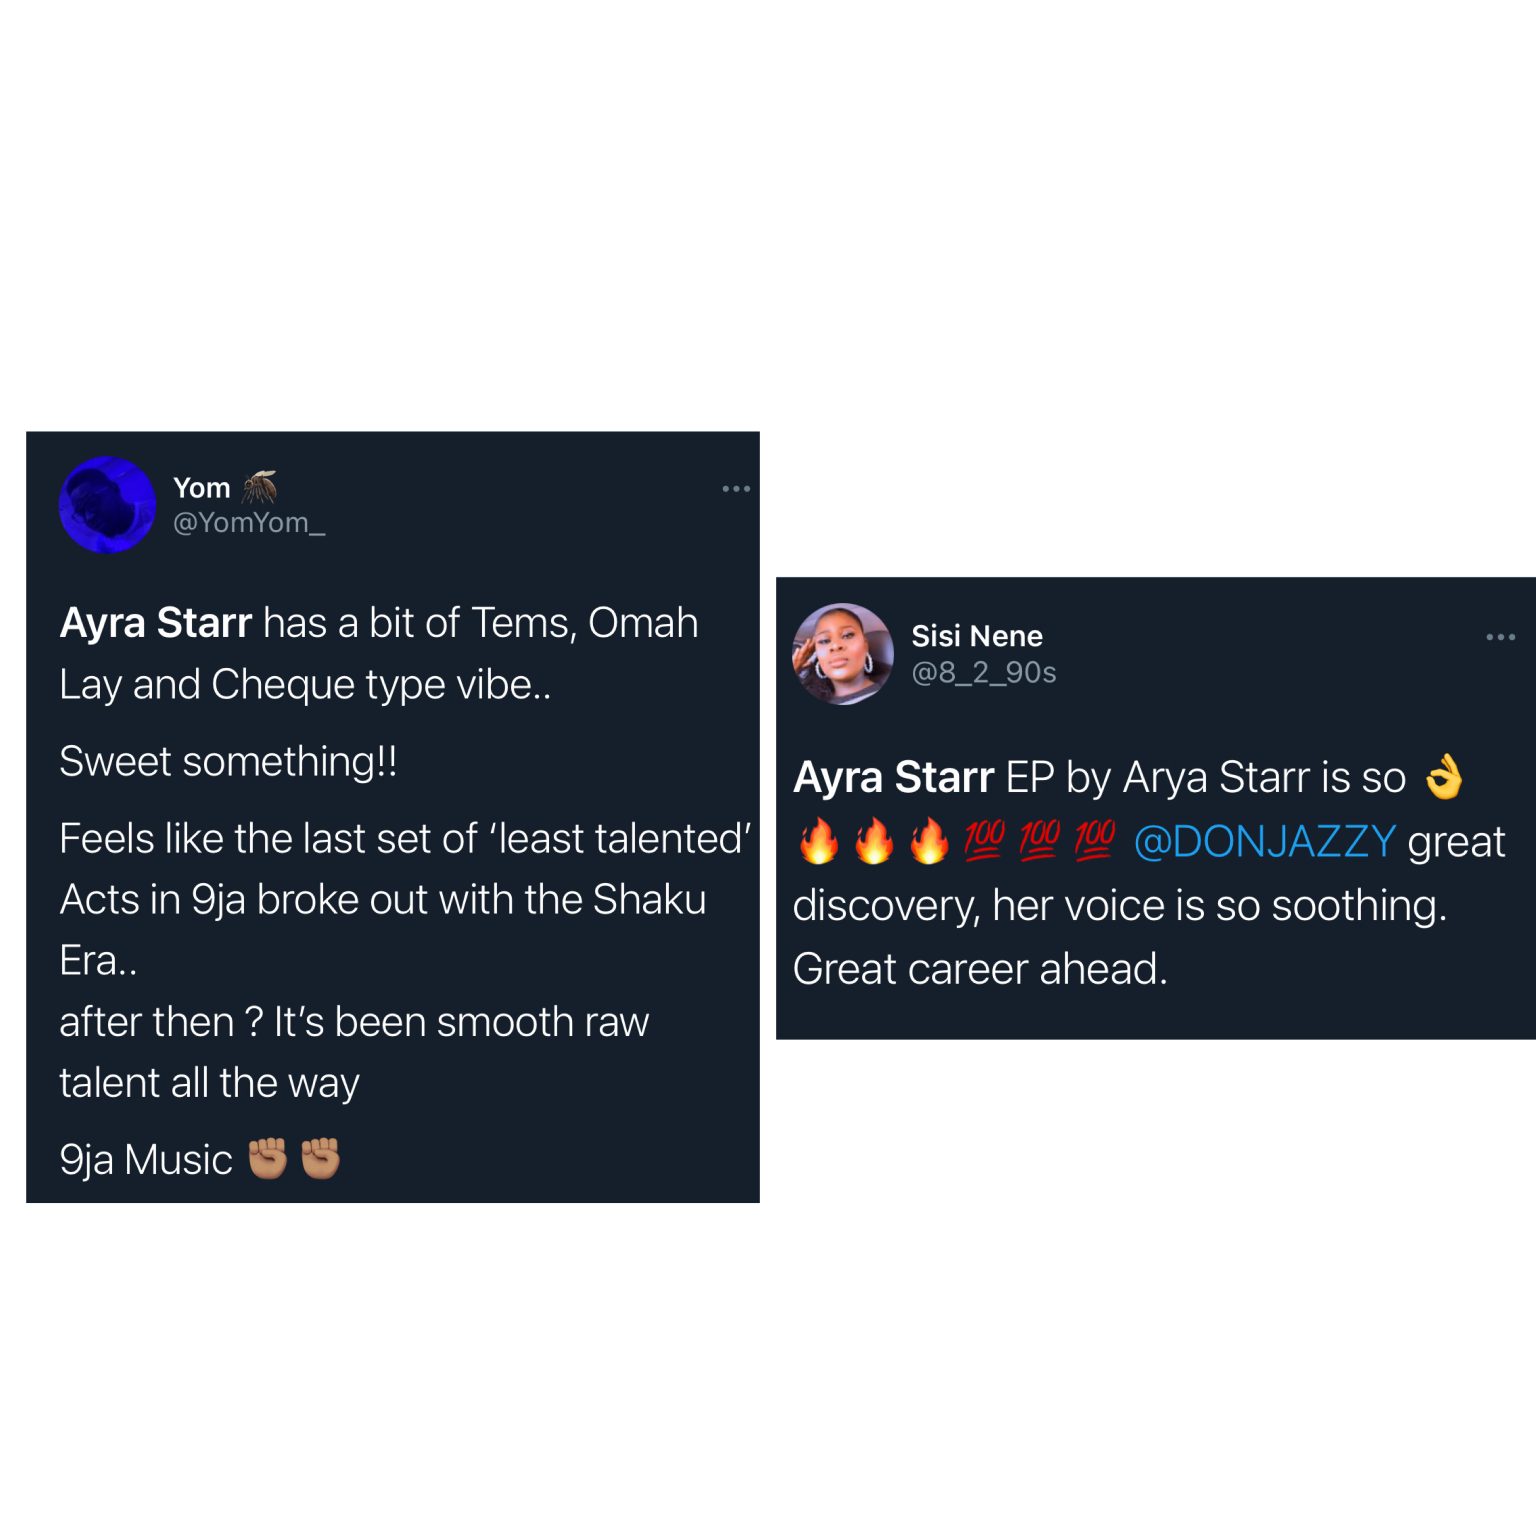Screen dimensions: 1536x1536
Task: Select the display name Yom
Action: 203,487
